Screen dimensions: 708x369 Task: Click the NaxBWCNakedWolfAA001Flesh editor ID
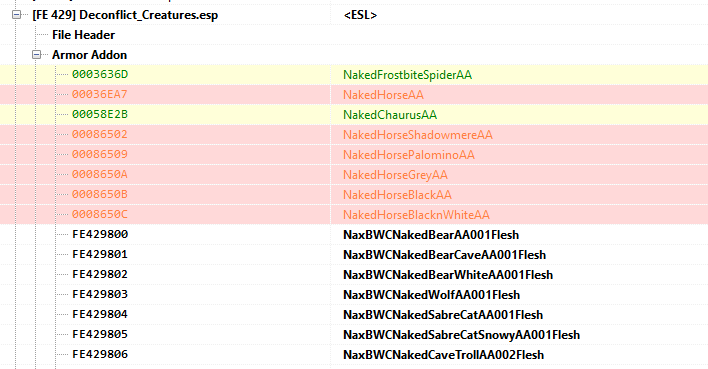[x=432, y=295]
